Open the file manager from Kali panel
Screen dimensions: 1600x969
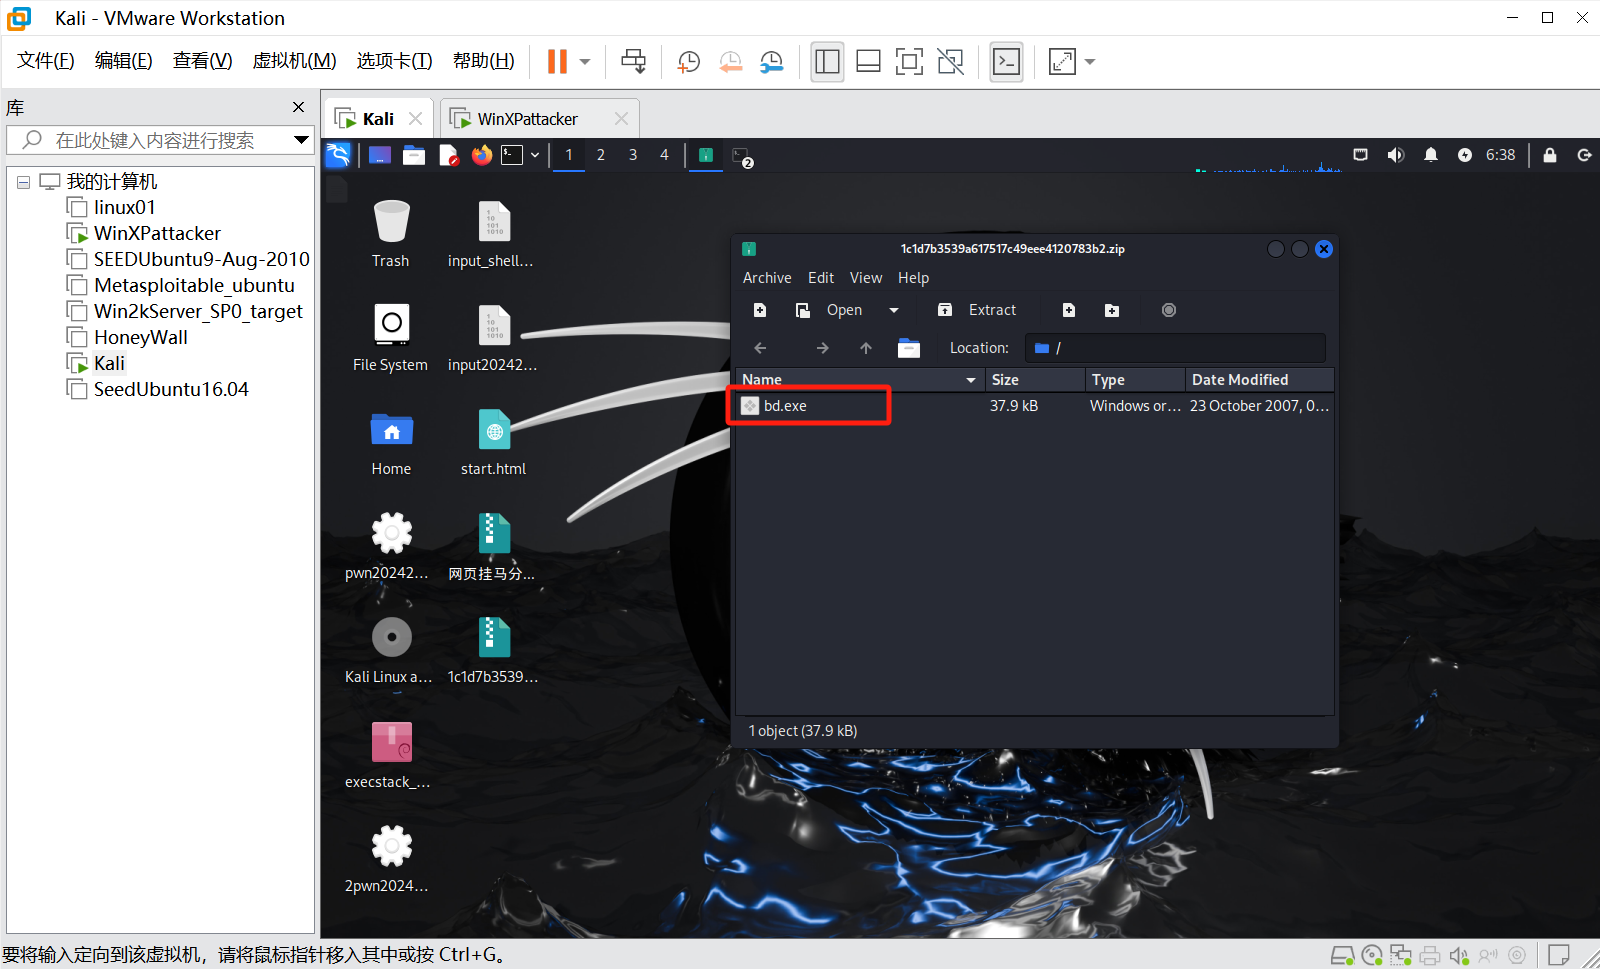[x=414, y=155]
